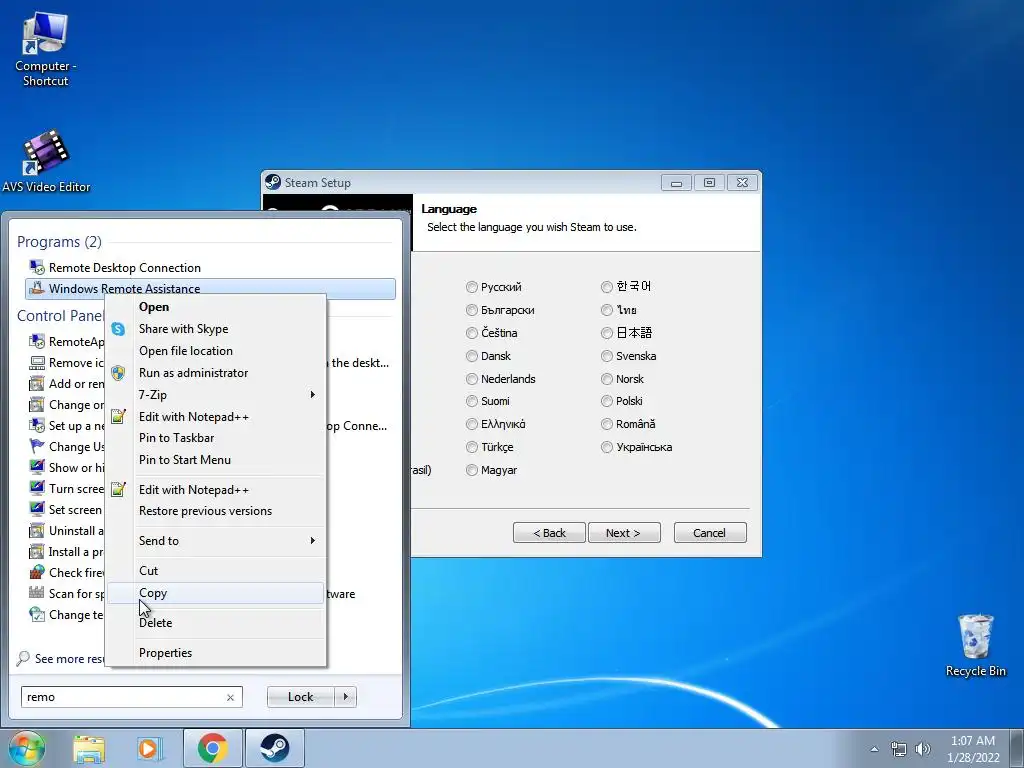Click Cancel in Steam Setup
The image size is (1024, 768).
710,533
